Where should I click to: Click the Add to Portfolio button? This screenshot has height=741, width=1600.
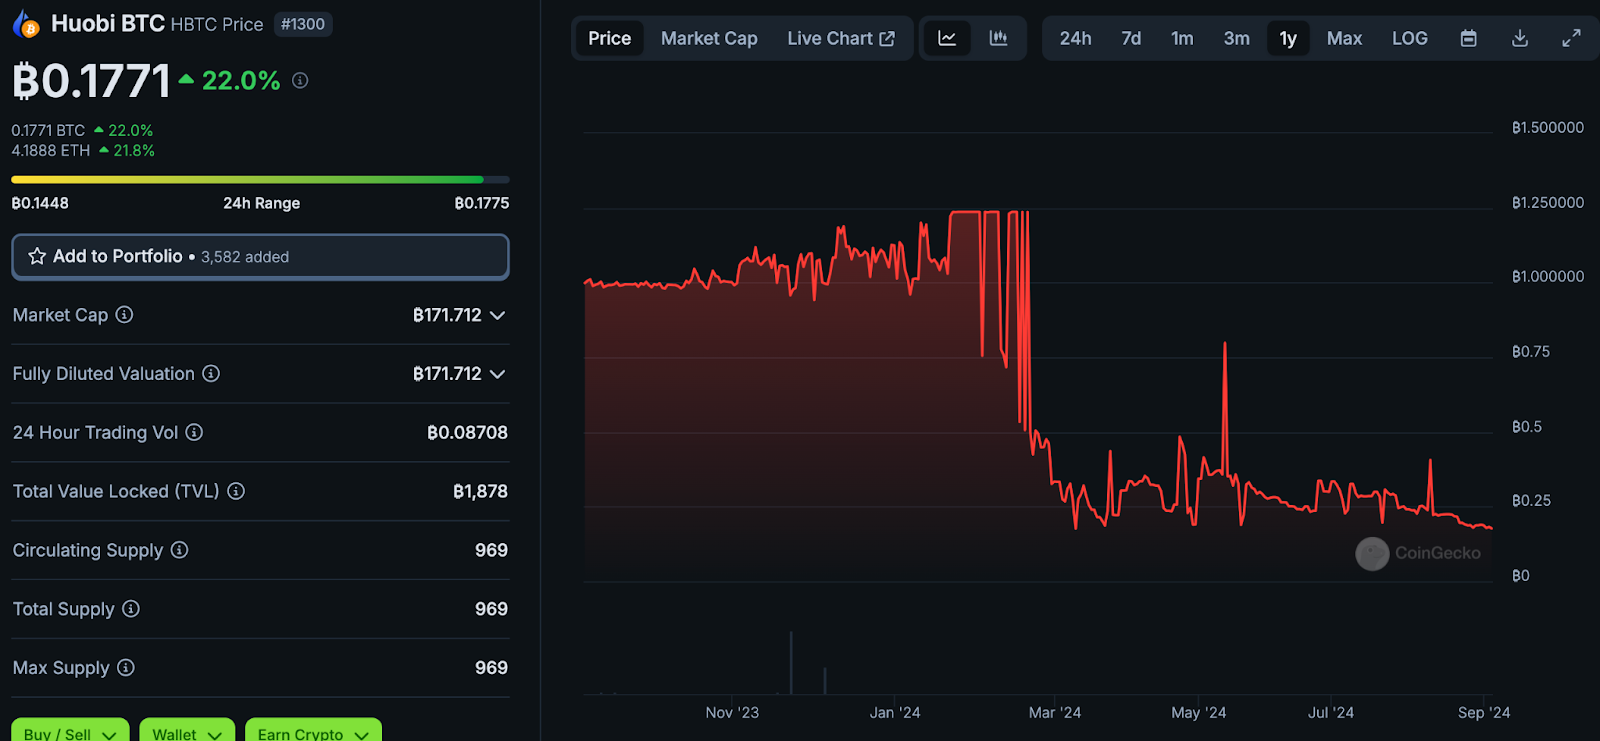click(260, 257)
